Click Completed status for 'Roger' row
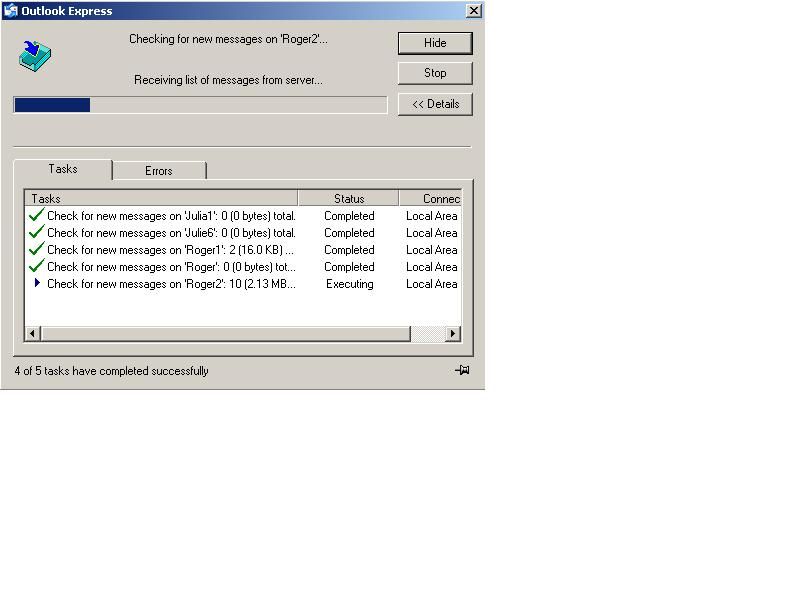 coord(349,267)
